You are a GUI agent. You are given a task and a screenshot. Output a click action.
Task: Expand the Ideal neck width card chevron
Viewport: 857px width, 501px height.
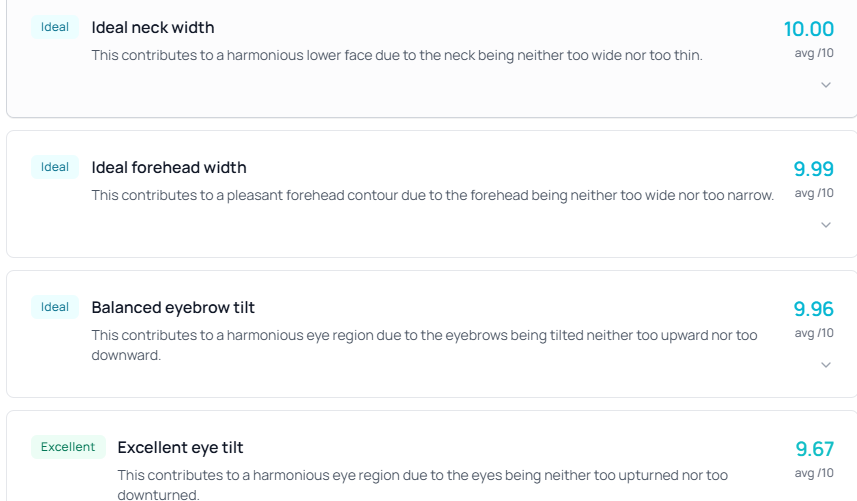826,85
